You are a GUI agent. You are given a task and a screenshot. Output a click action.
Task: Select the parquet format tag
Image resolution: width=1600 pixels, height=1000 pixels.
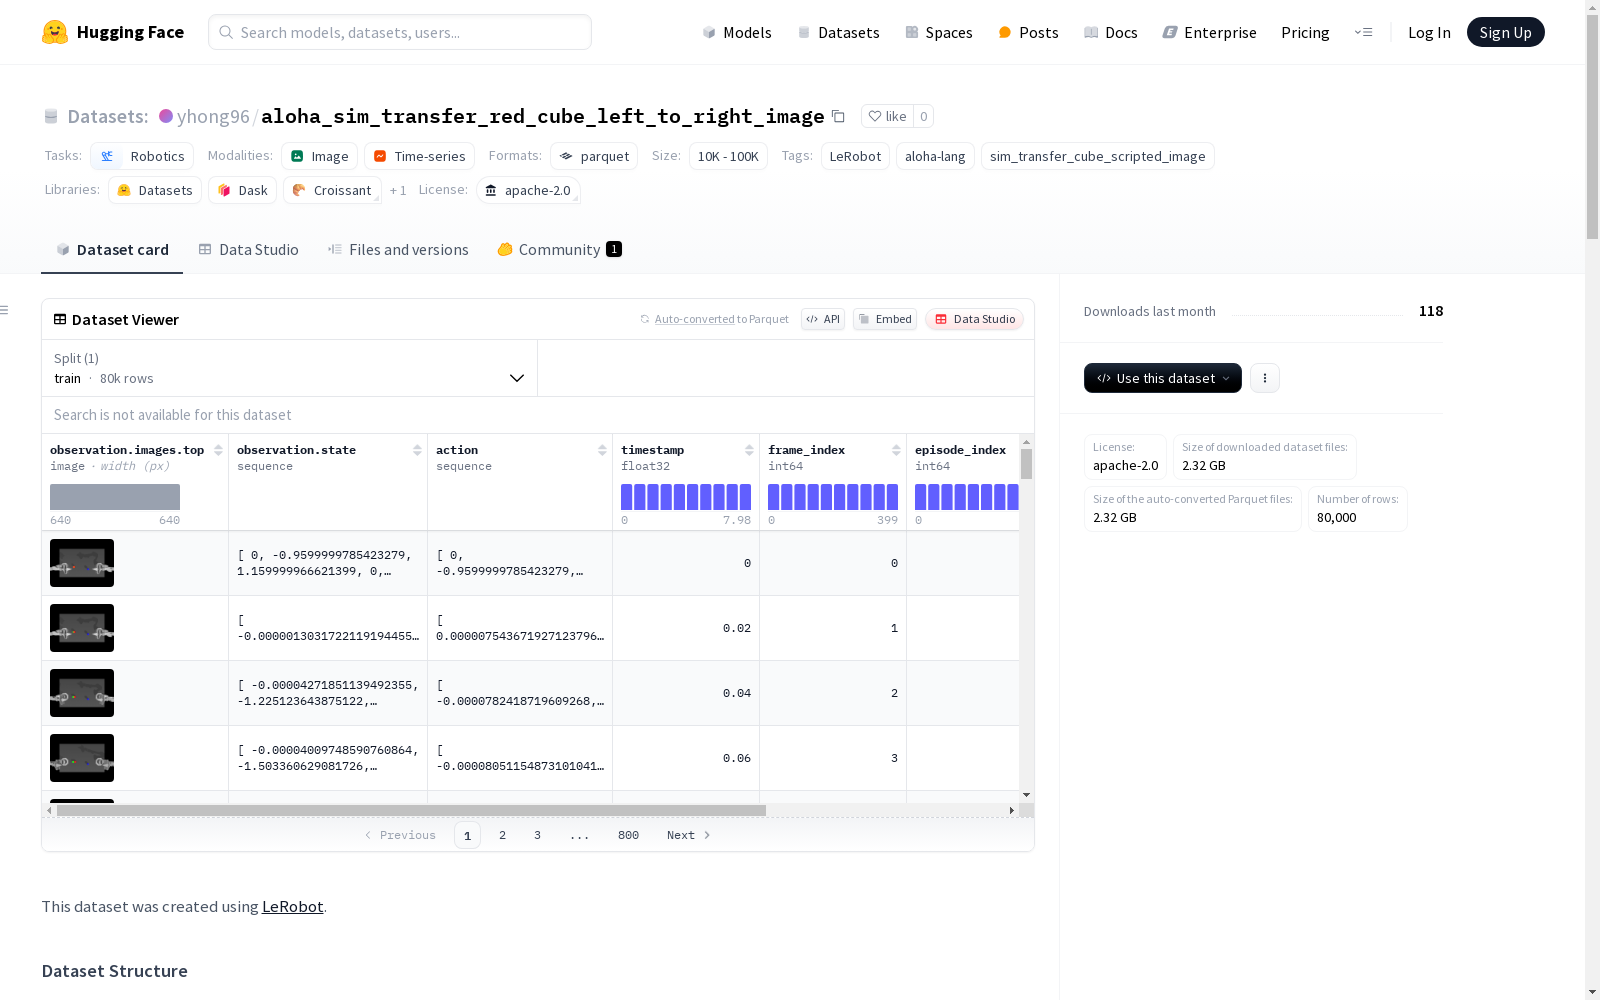click(x=594, y=156)
